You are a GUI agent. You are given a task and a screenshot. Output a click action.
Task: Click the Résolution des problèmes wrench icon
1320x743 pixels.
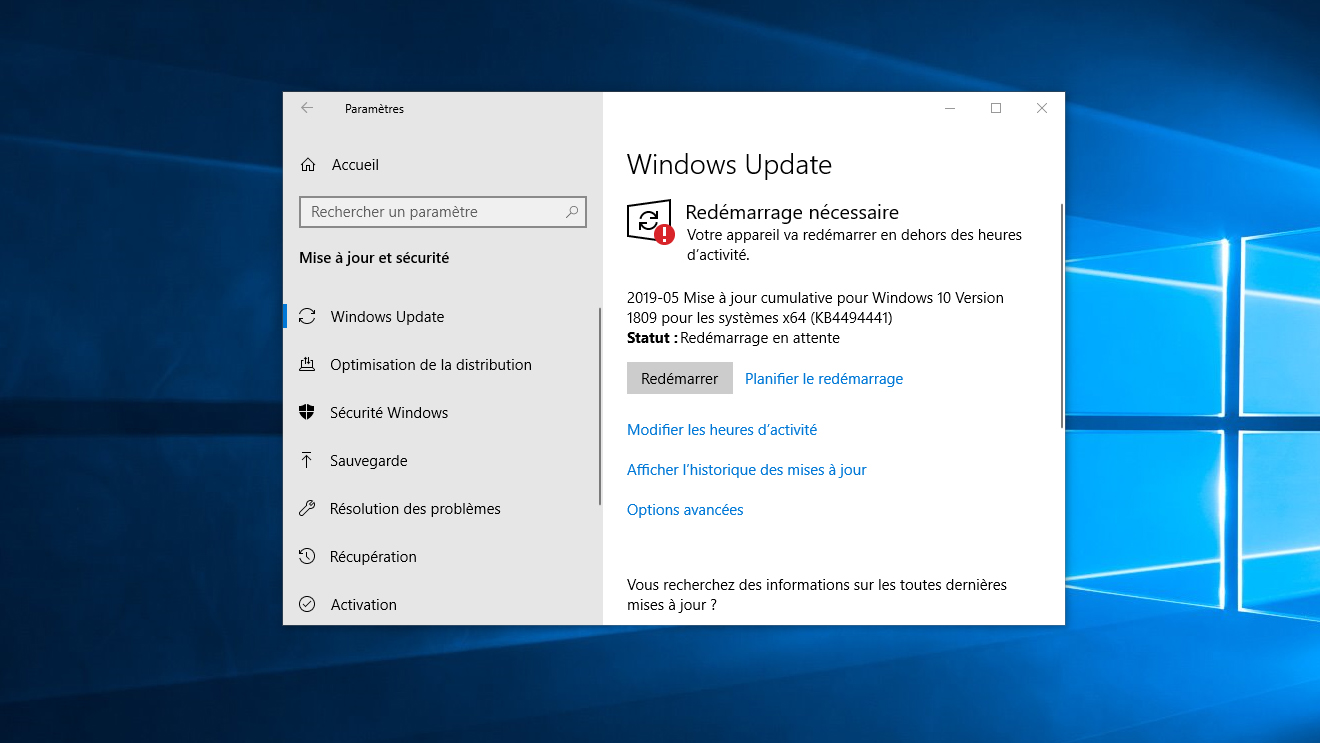tap(307, 508)
